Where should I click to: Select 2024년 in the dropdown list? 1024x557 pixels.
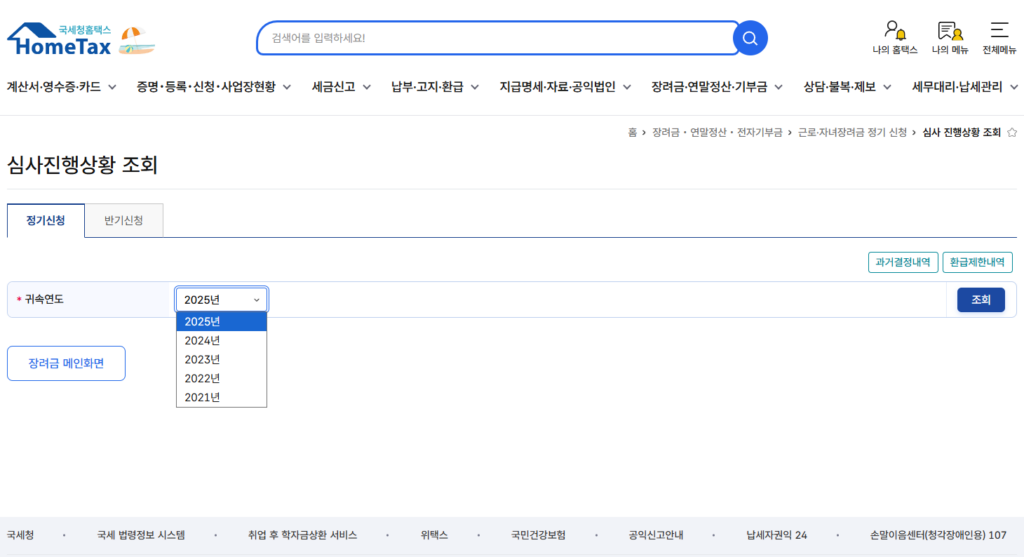tap(221, 340)
